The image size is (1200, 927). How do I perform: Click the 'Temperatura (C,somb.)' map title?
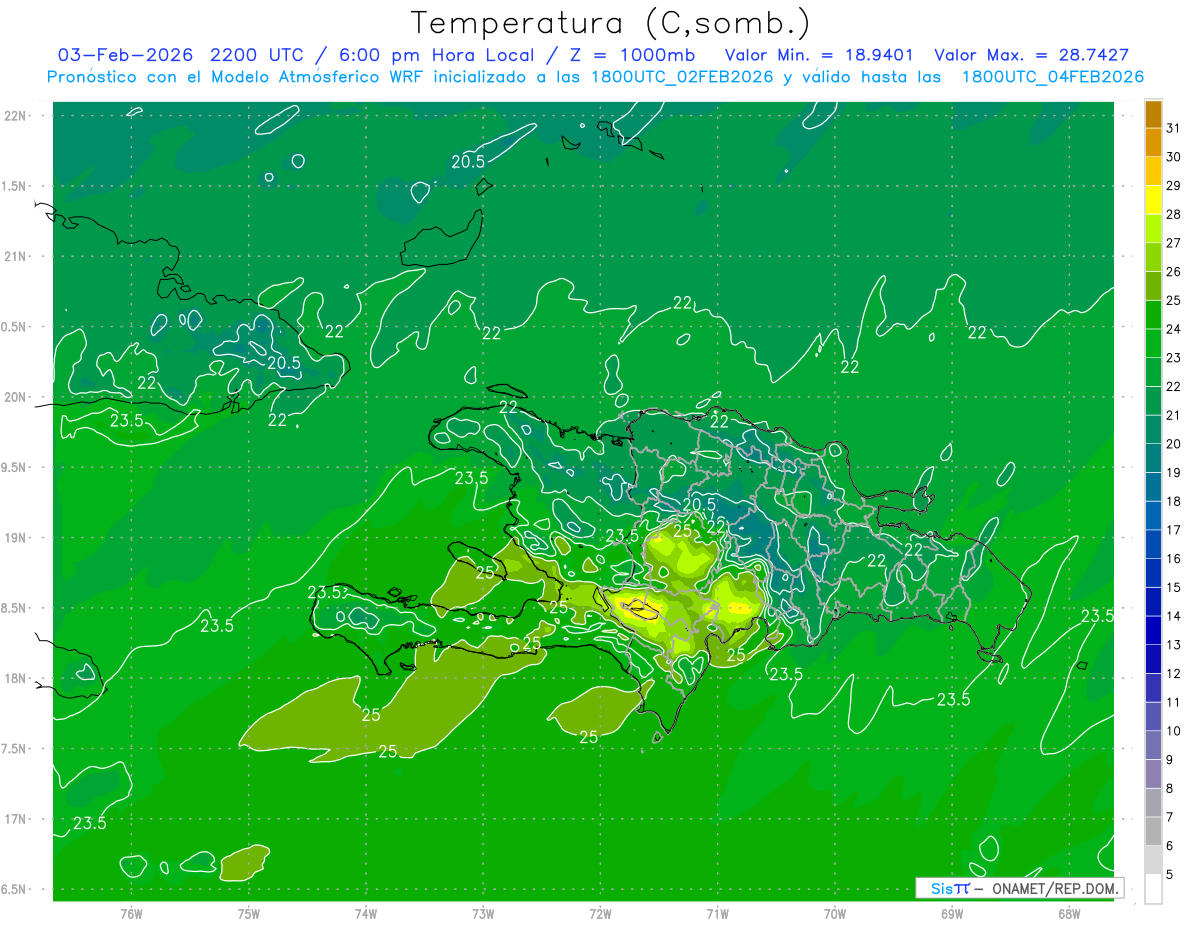[610, 24]
